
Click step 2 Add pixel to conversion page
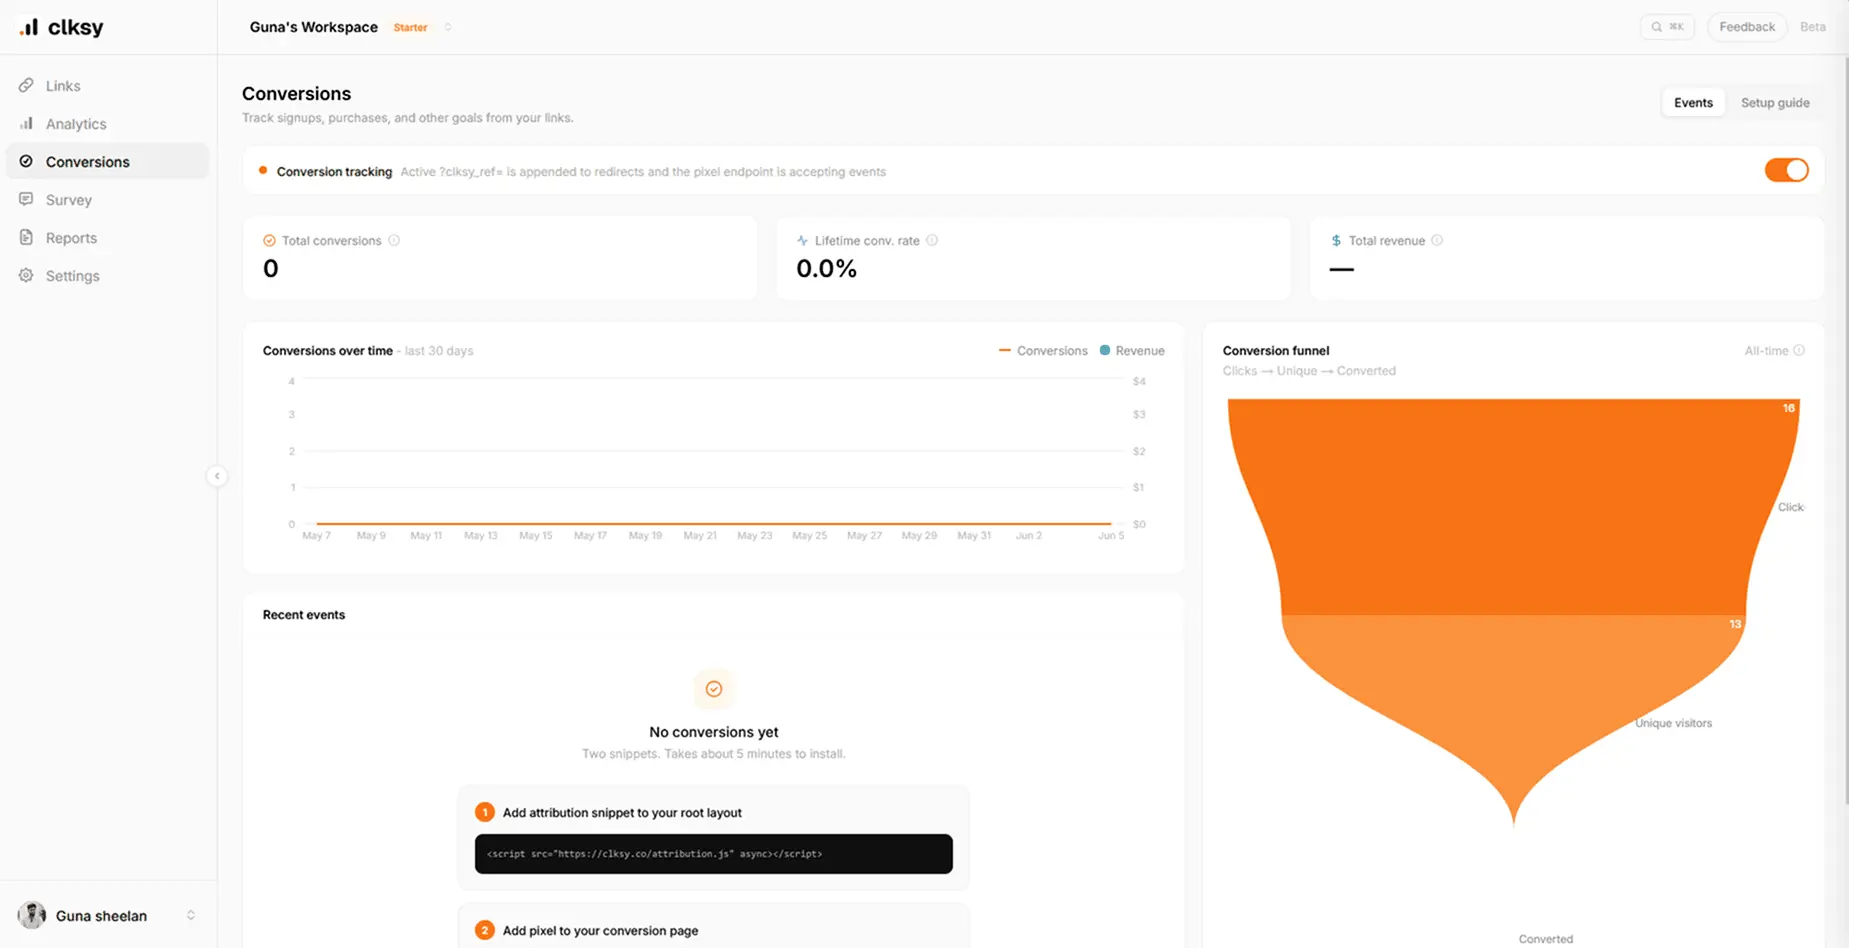click(600, 931)
